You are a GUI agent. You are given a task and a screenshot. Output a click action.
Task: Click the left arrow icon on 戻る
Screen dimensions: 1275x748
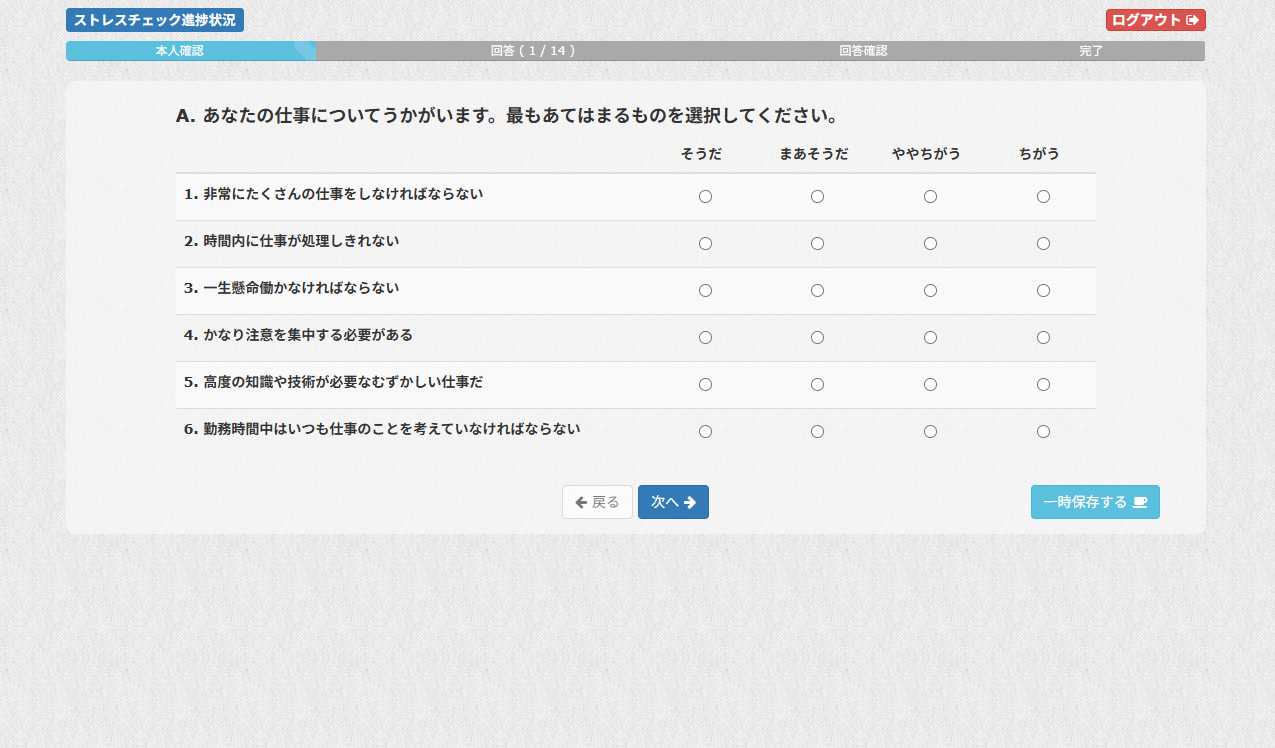(581, 502)
